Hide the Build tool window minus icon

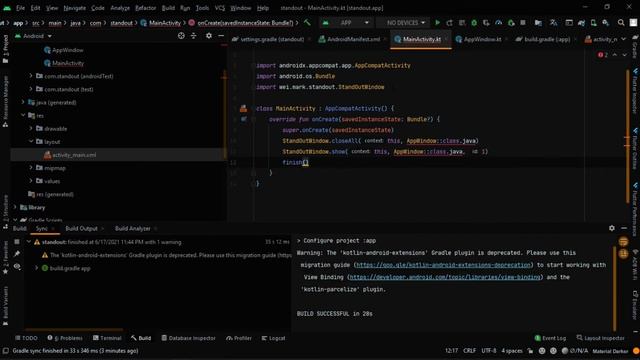click(x=624, y=228)
